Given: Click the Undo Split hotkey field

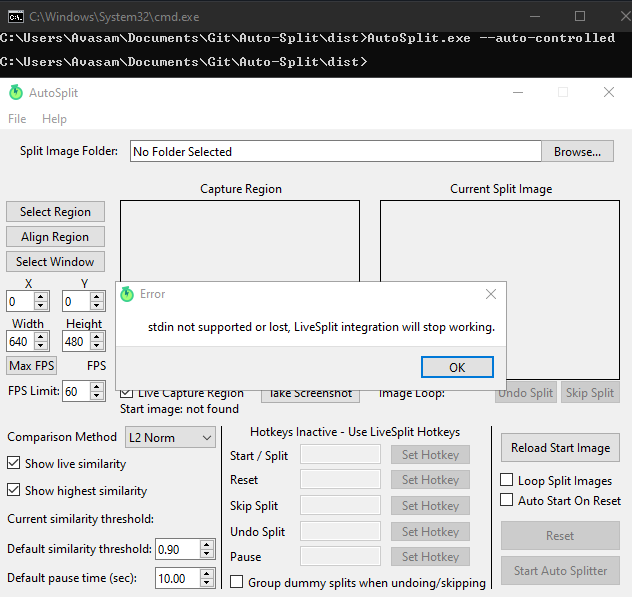Looking at the screenshot, I should click(341, 532).
